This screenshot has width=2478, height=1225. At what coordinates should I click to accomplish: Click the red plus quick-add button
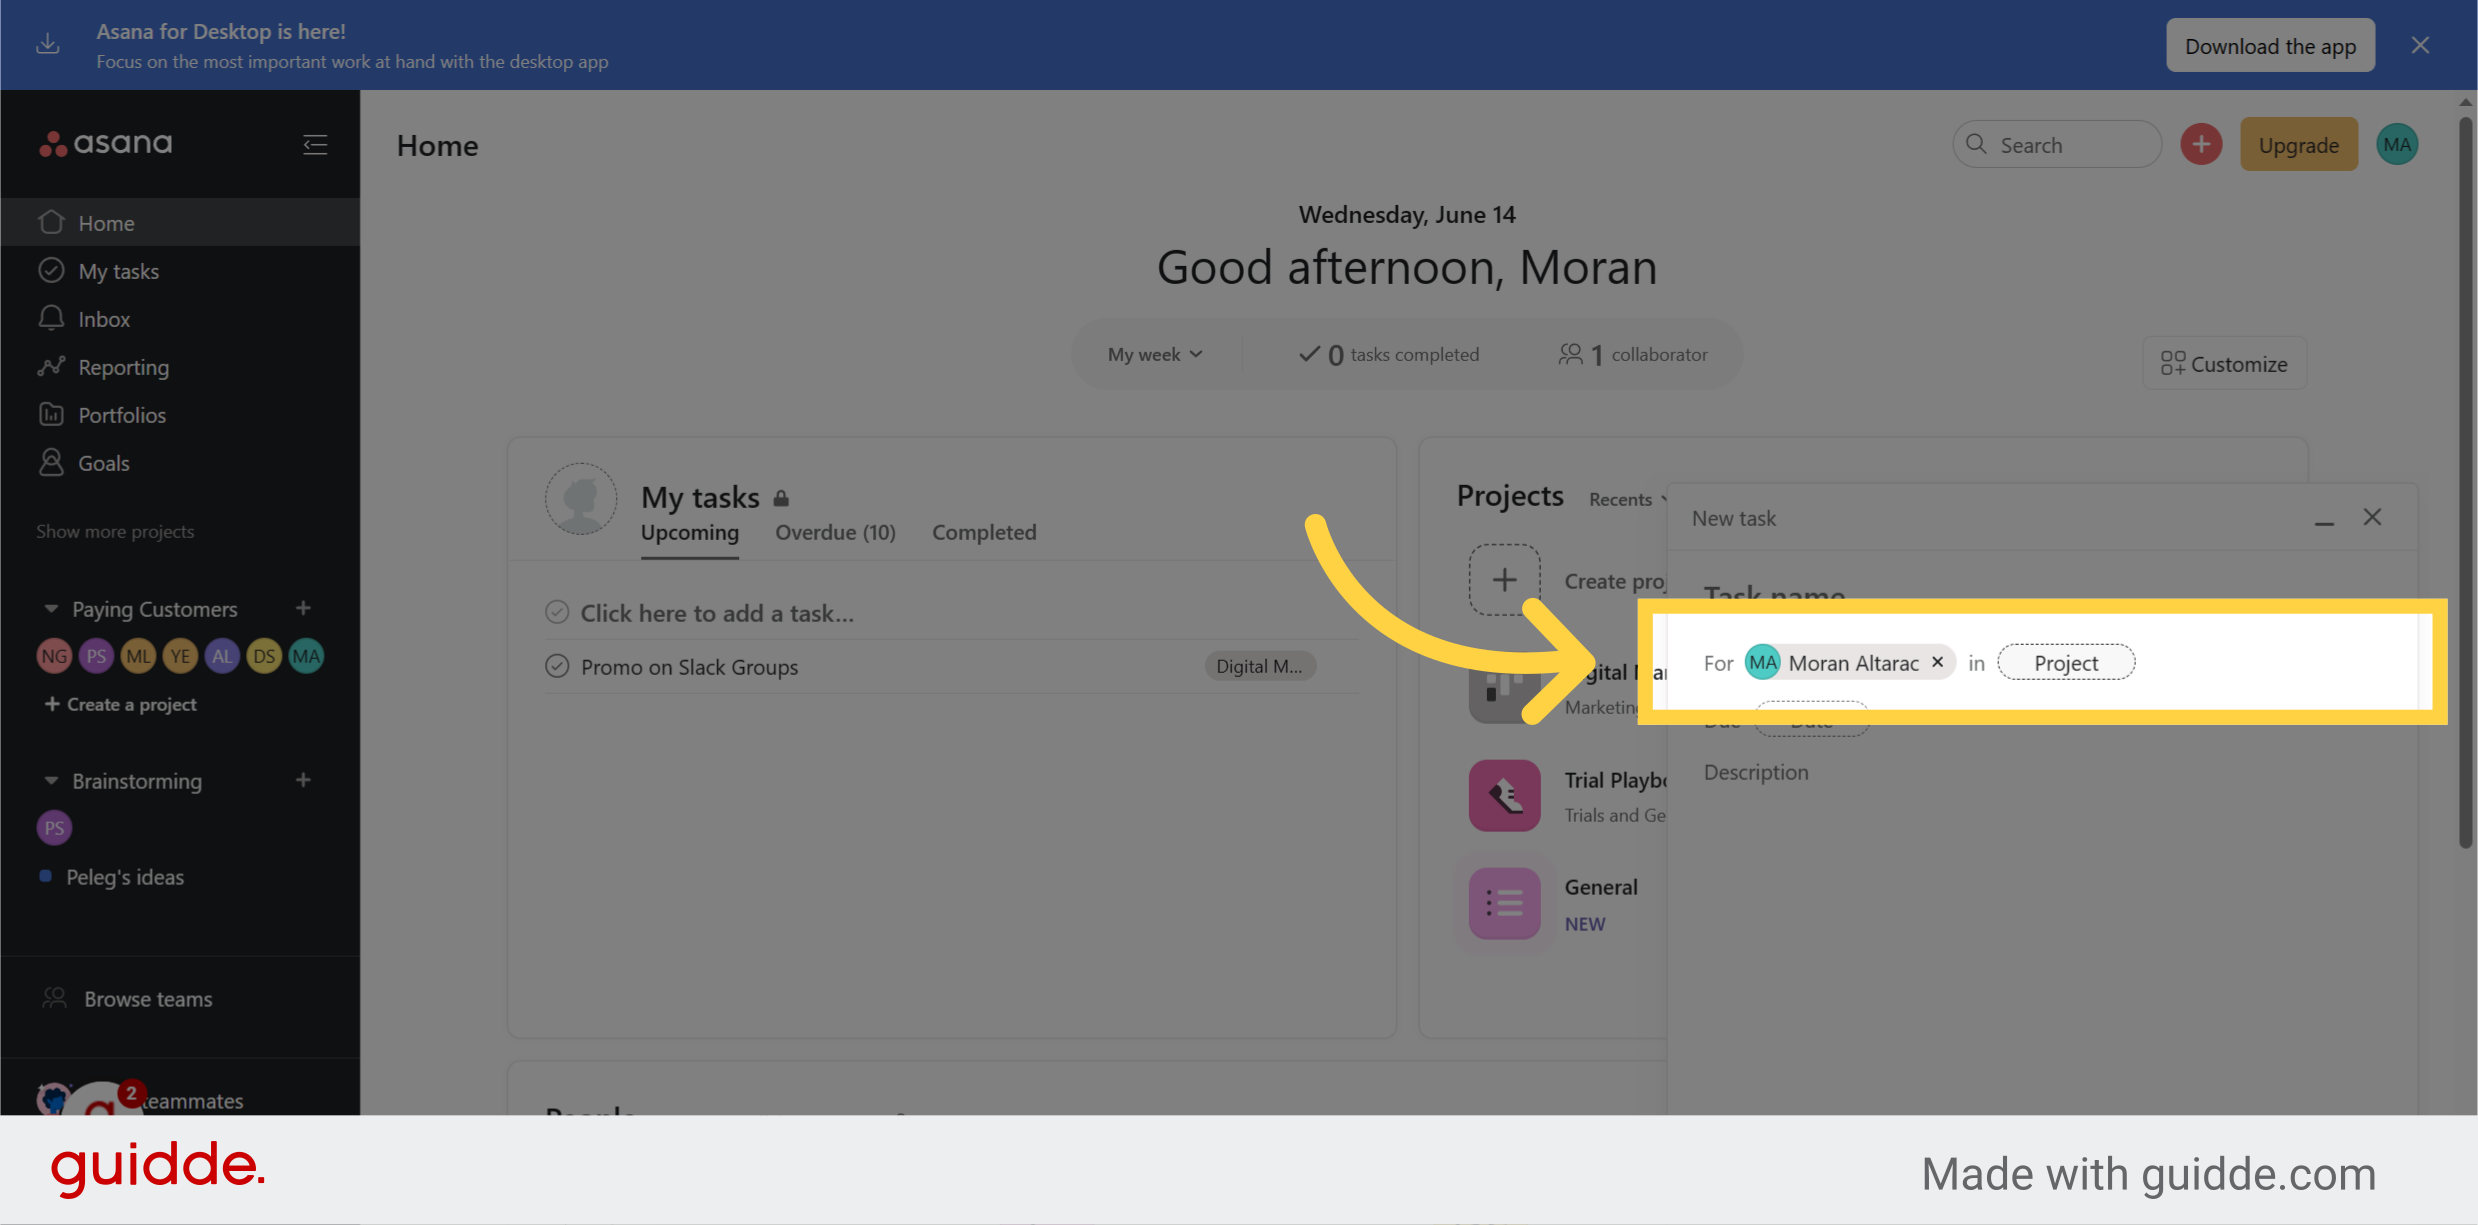pyautogui.click(x=2200, y=145)
